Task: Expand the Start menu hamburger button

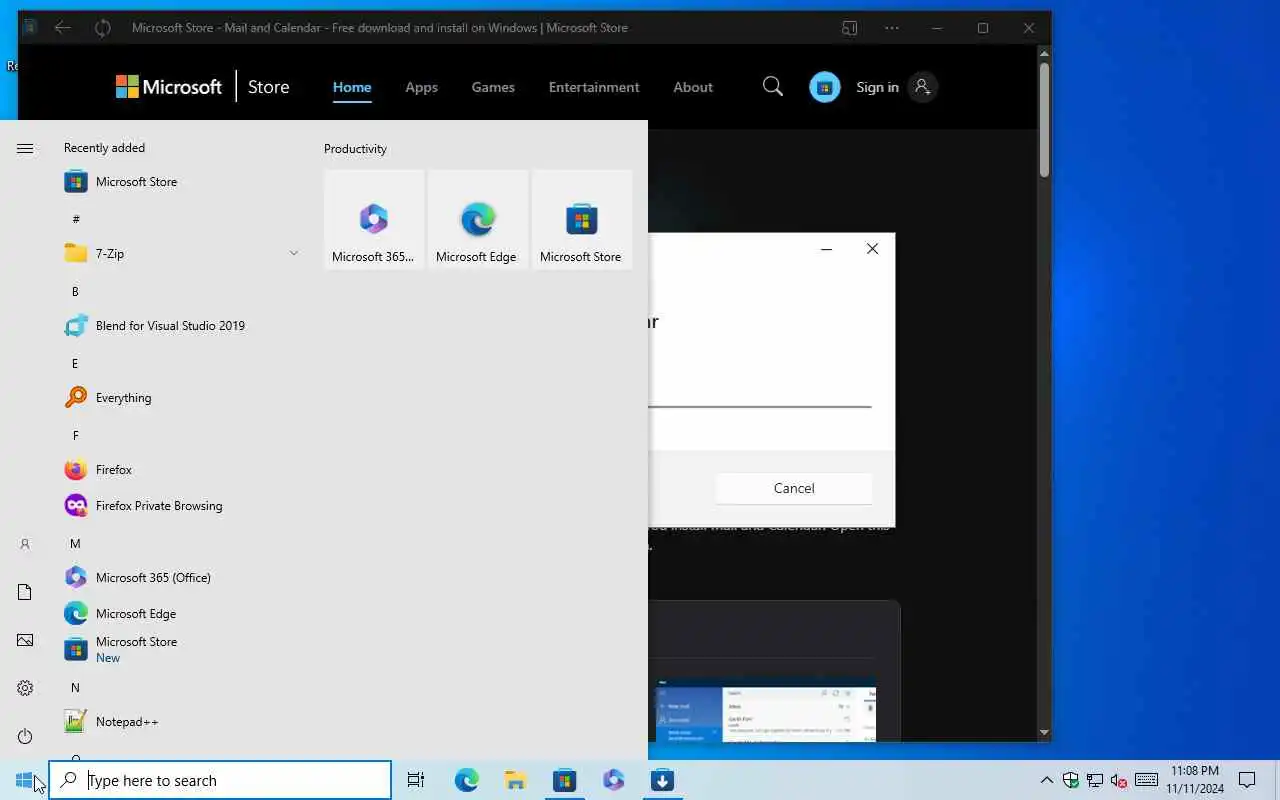Action: click(x=25, y=148)
